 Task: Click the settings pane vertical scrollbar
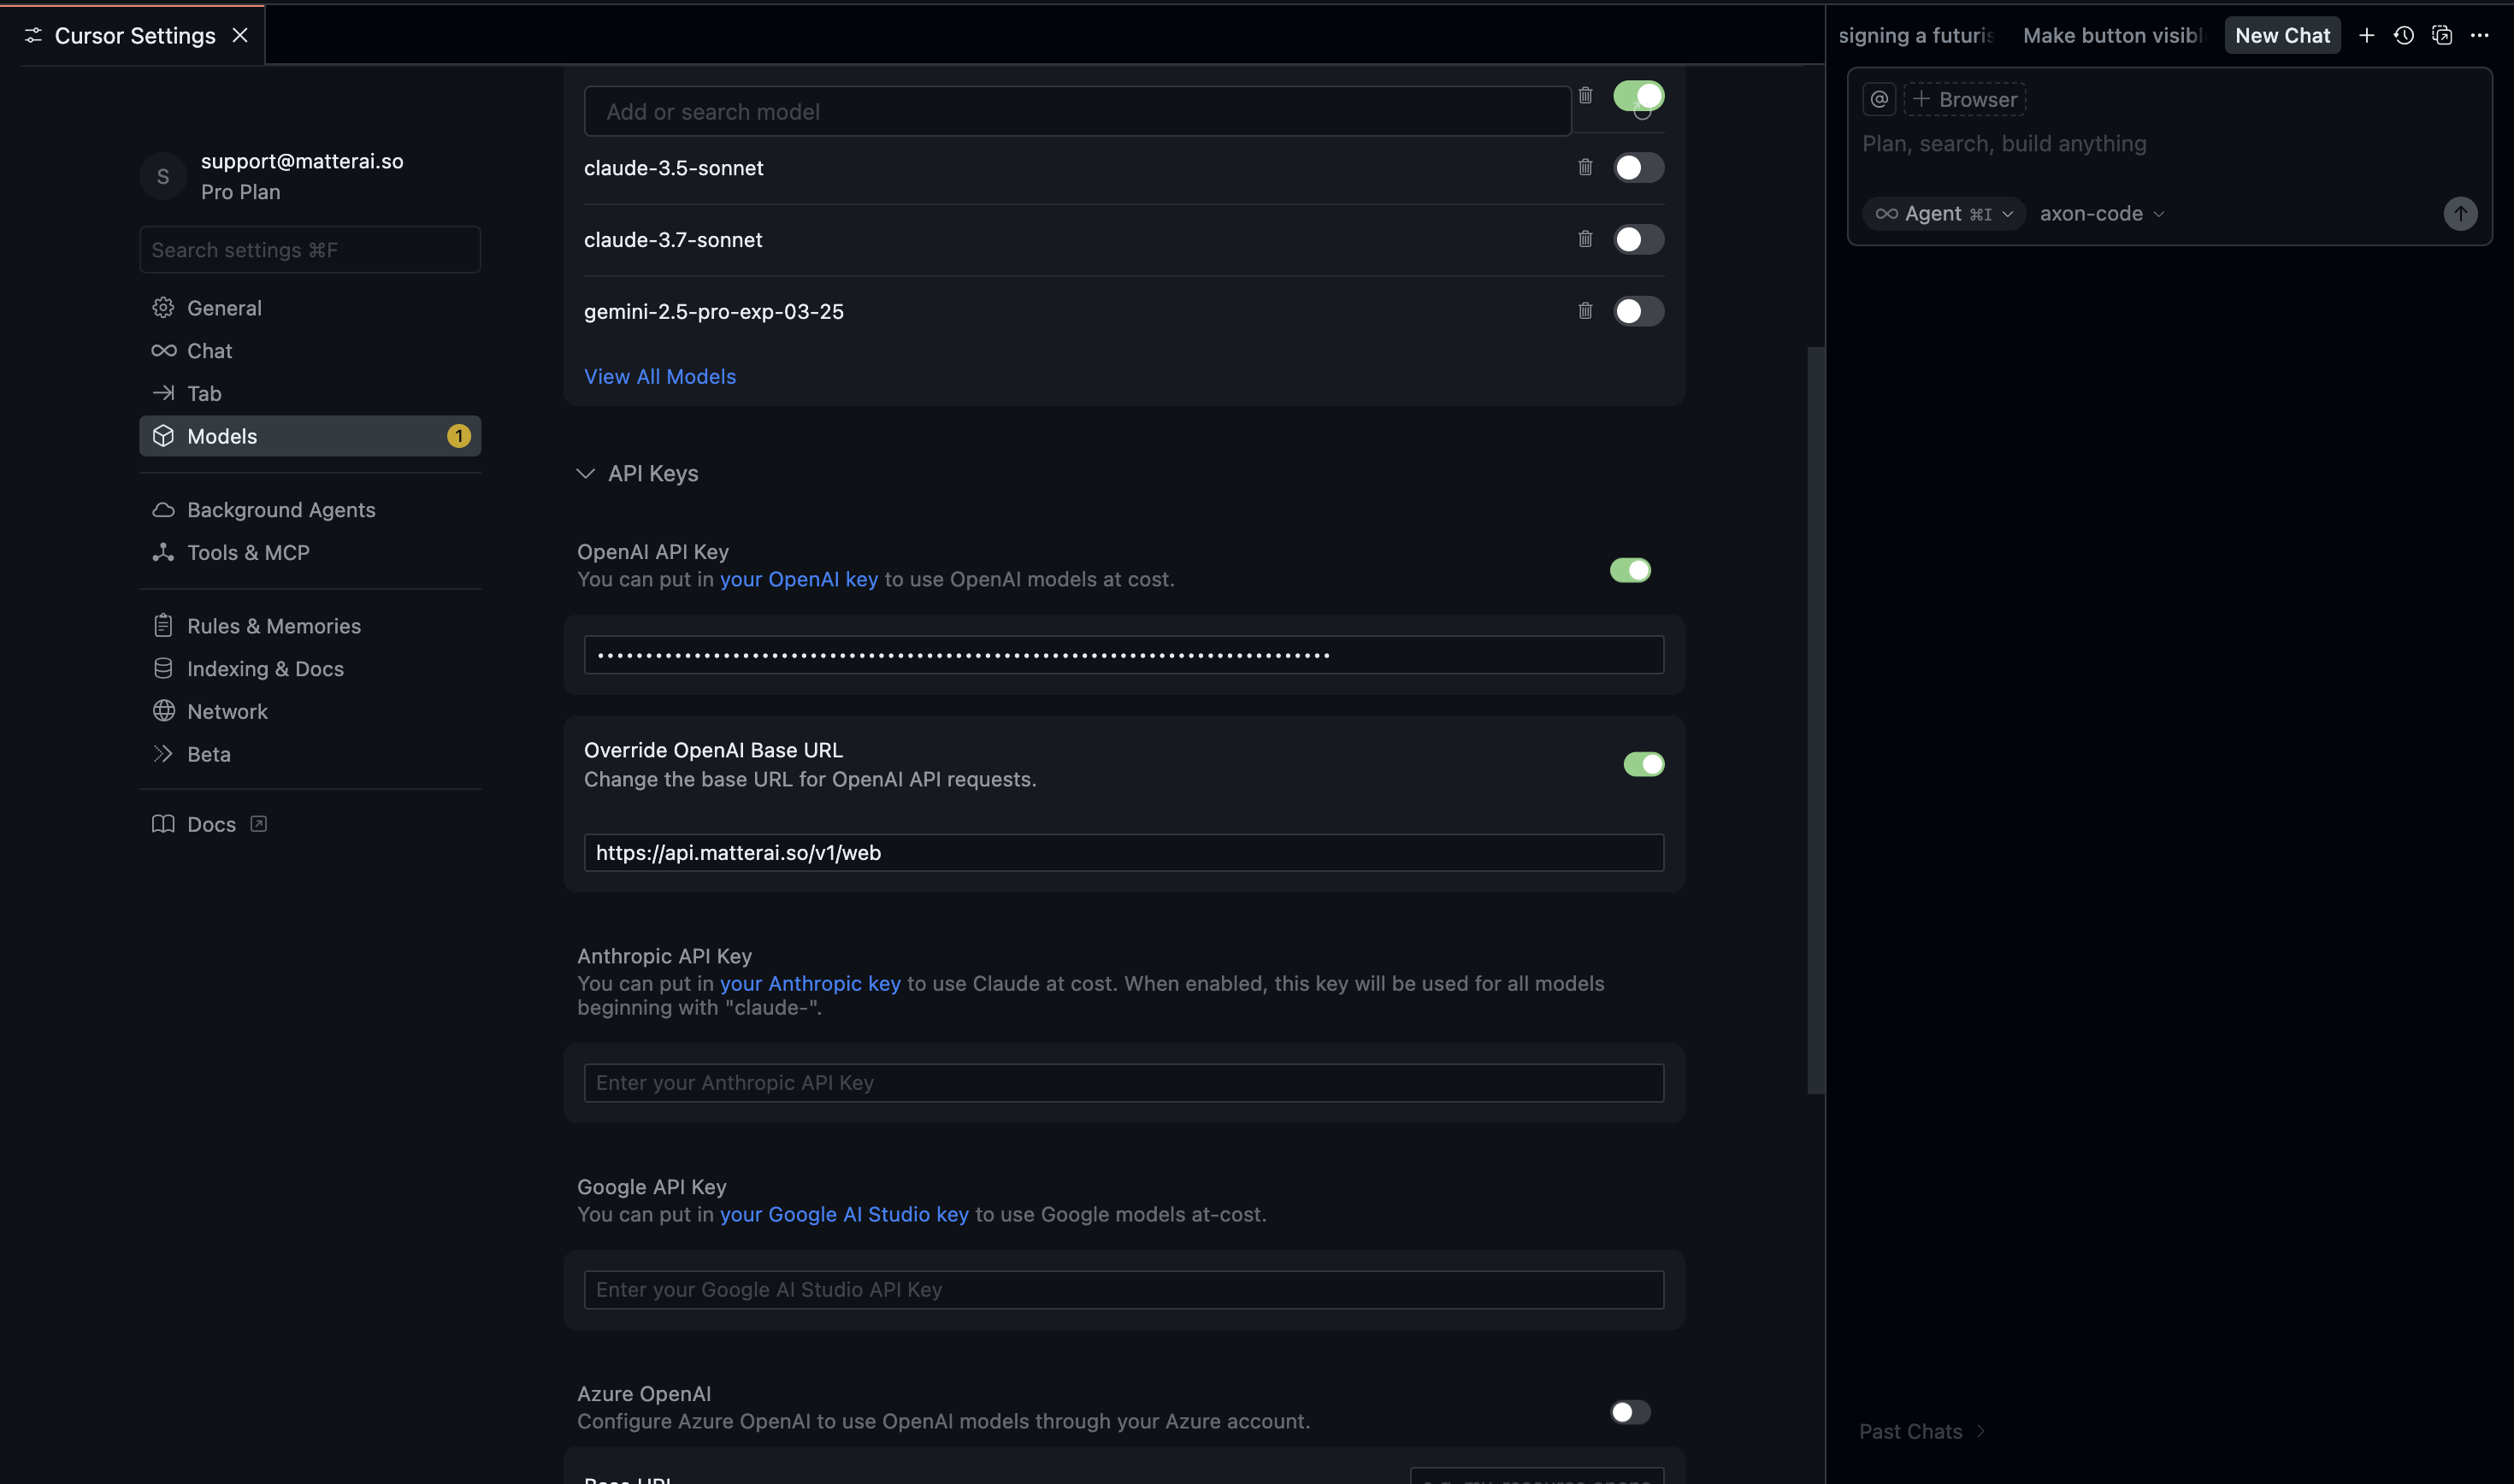1816,720
